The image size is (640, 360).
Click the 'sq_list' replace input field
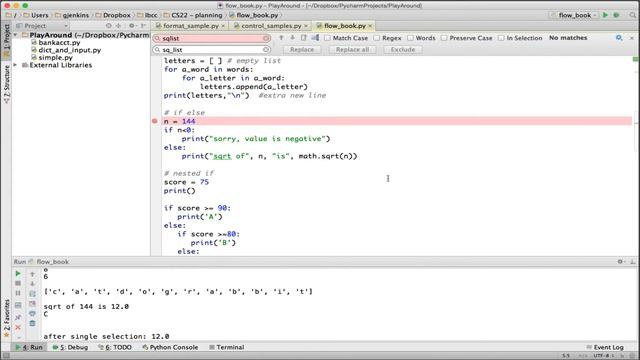pos(211,50)
